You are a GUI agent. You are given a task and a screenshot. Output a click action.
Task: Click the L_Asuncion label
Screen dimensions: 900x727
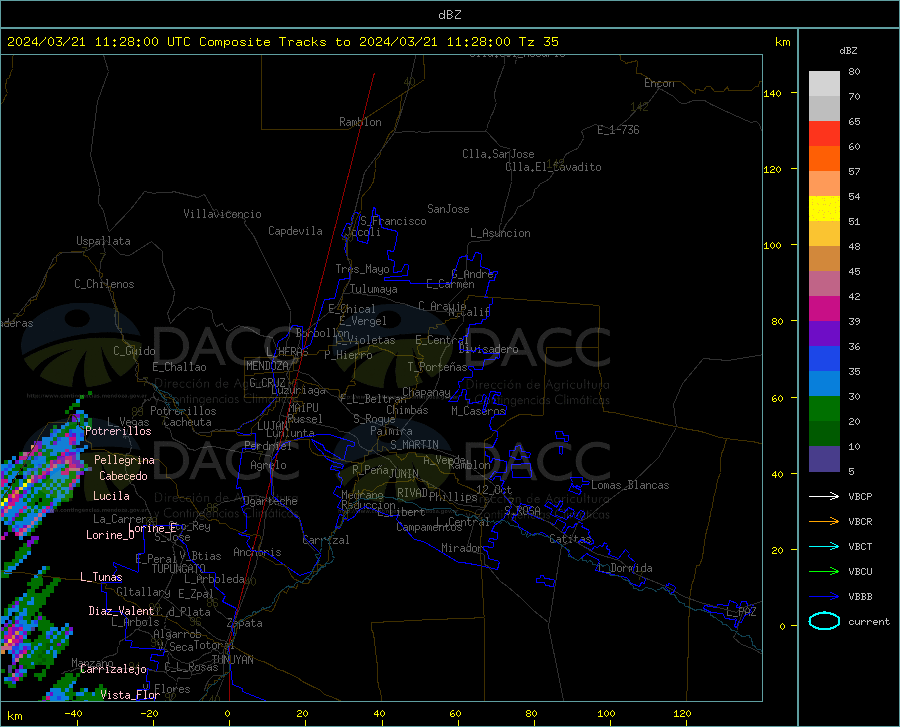click(x=500, y=233)
